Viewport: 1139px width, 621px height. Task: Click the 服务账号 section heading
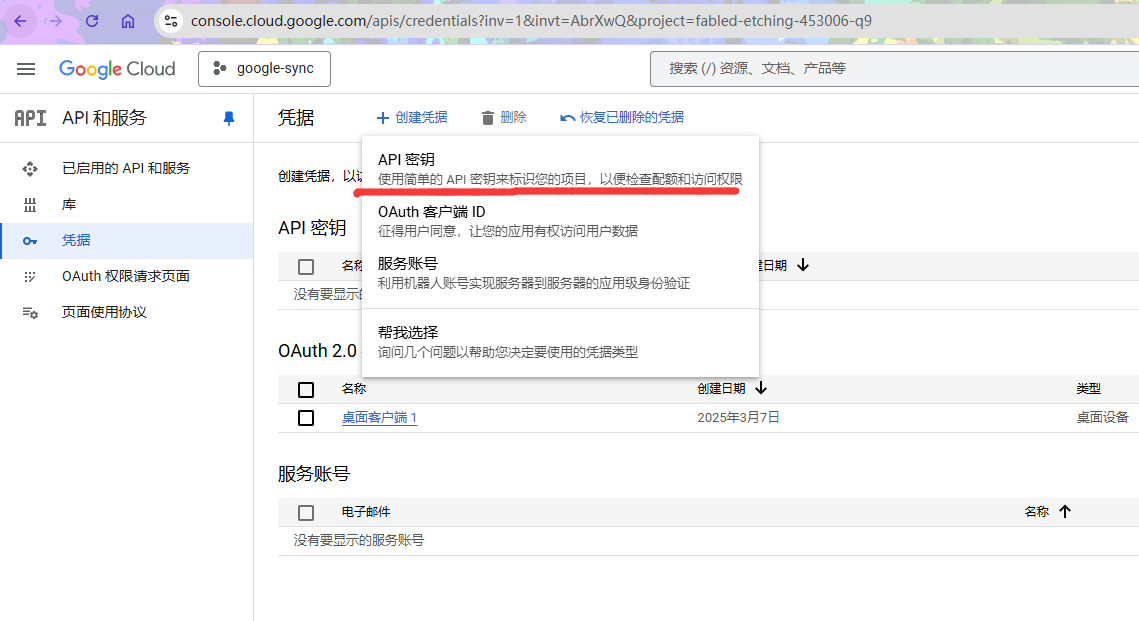coord(314,474)
